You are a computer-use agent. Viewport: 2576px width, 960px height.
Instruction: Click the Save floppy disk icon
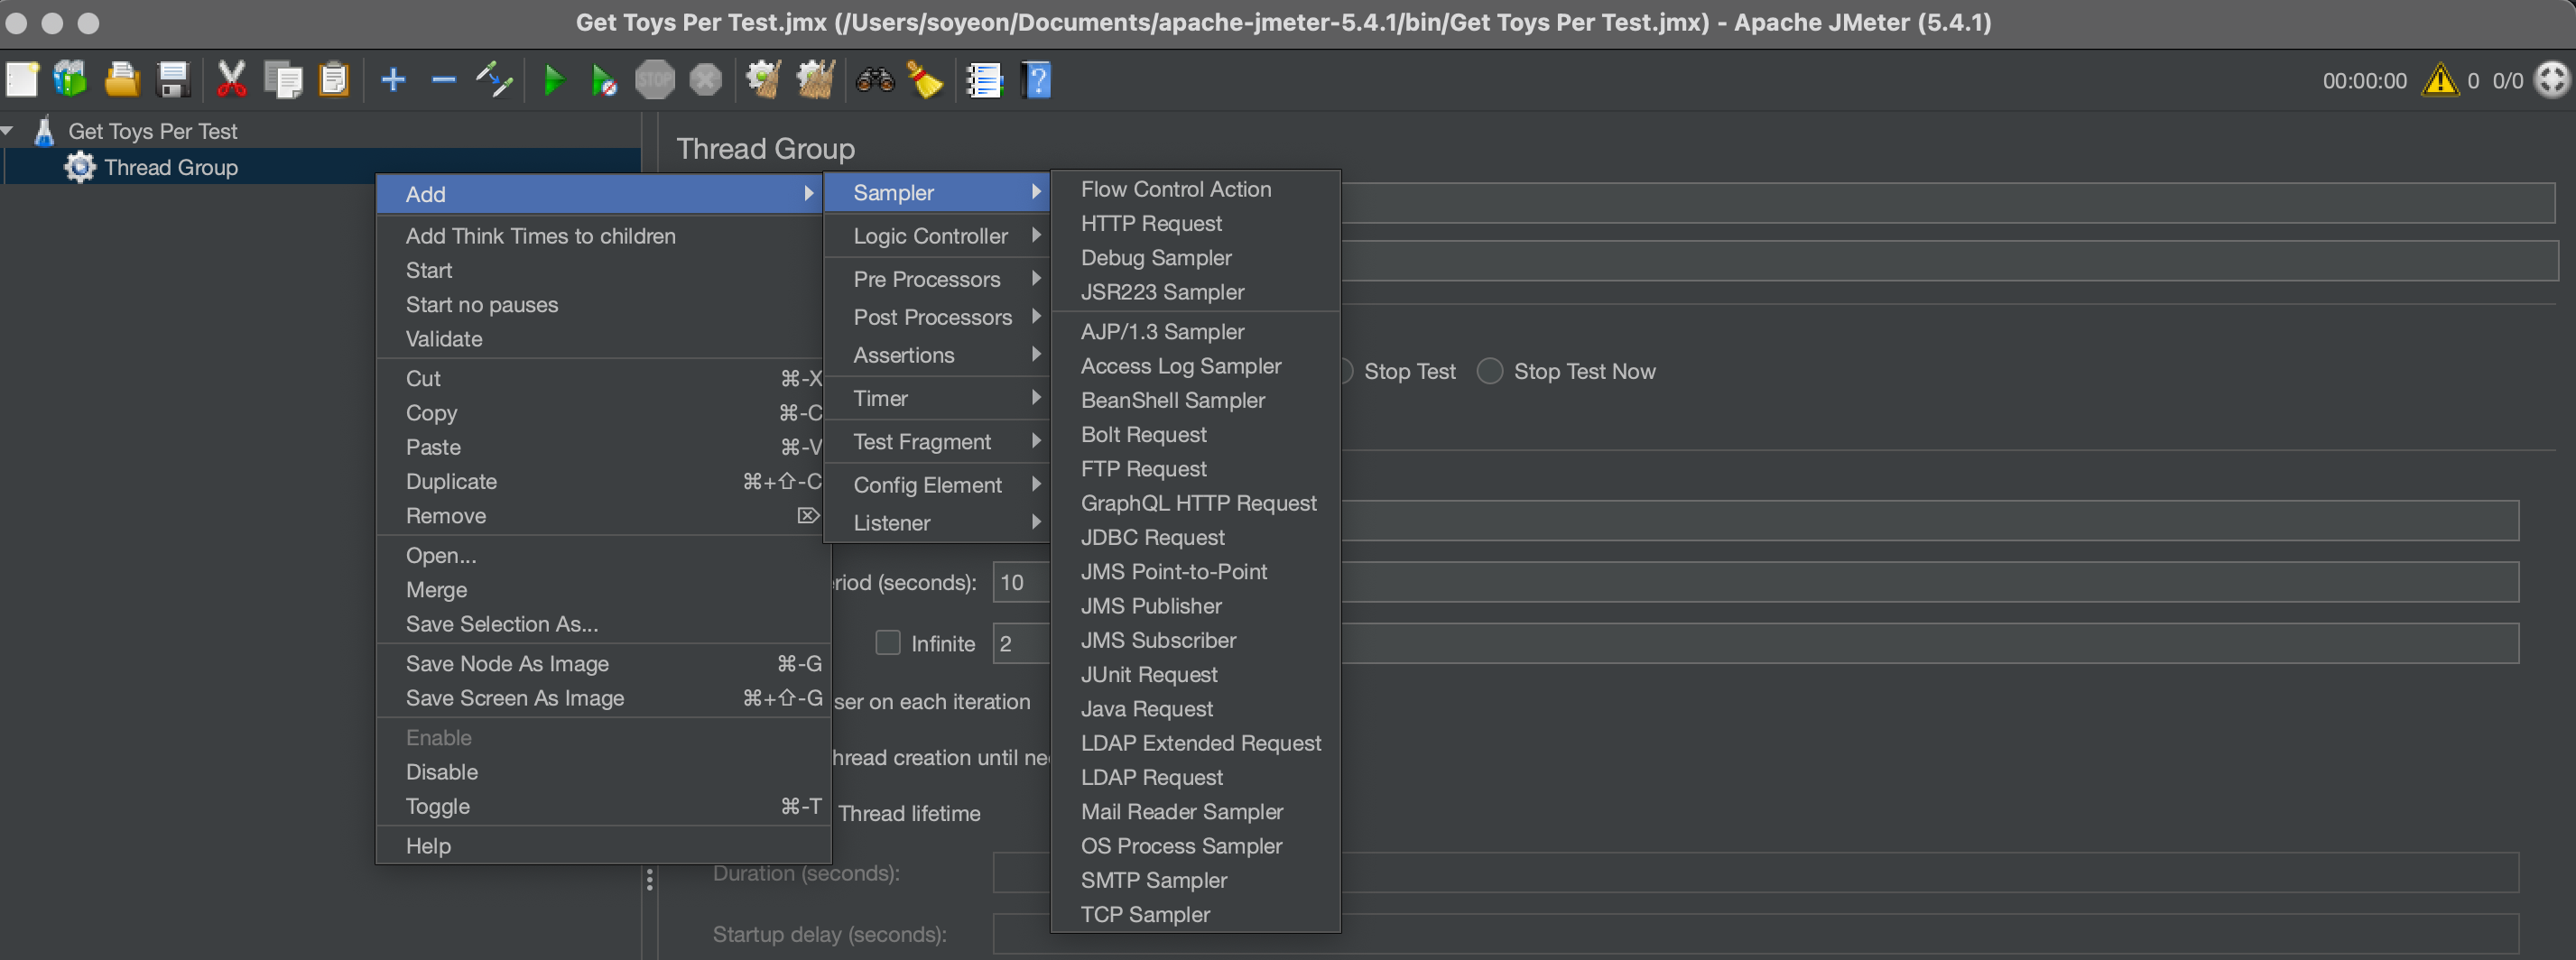(174, 80)
